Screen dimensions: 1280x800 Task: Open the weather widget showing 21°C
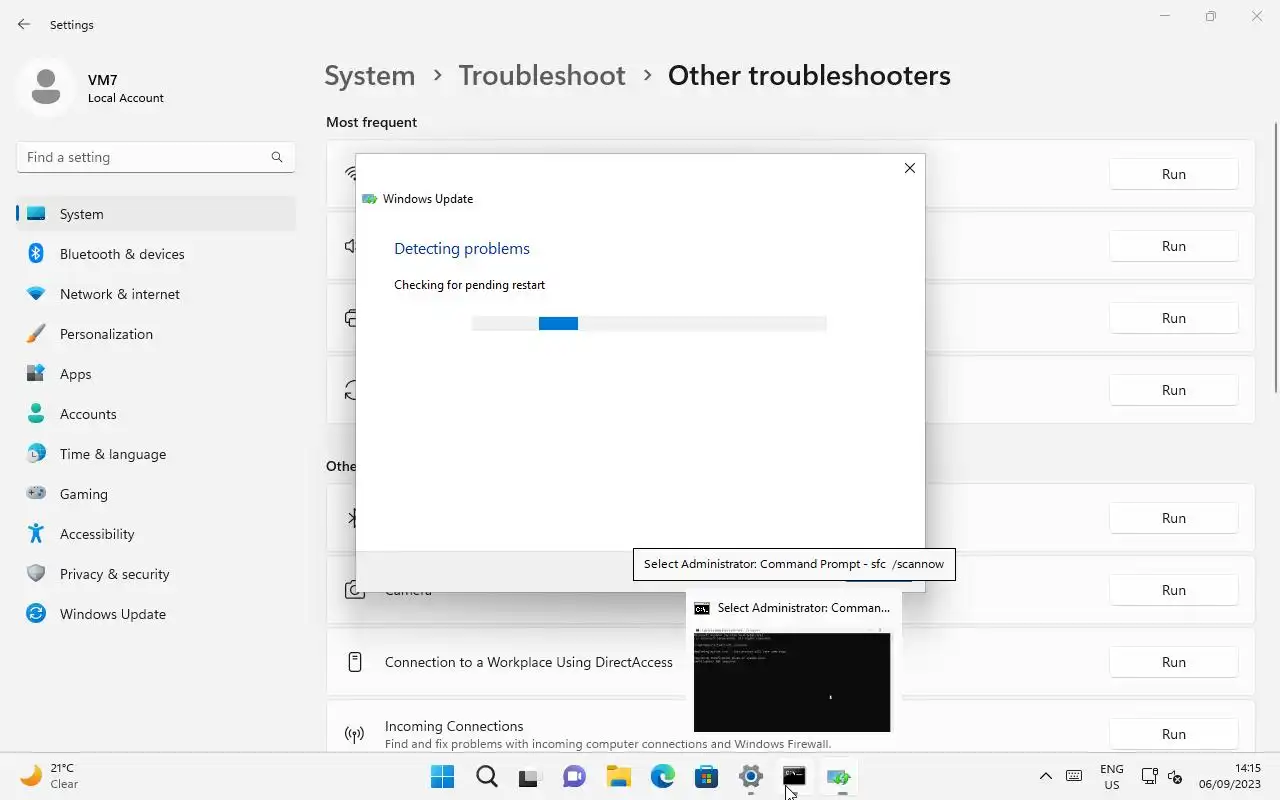click(50, 776)
